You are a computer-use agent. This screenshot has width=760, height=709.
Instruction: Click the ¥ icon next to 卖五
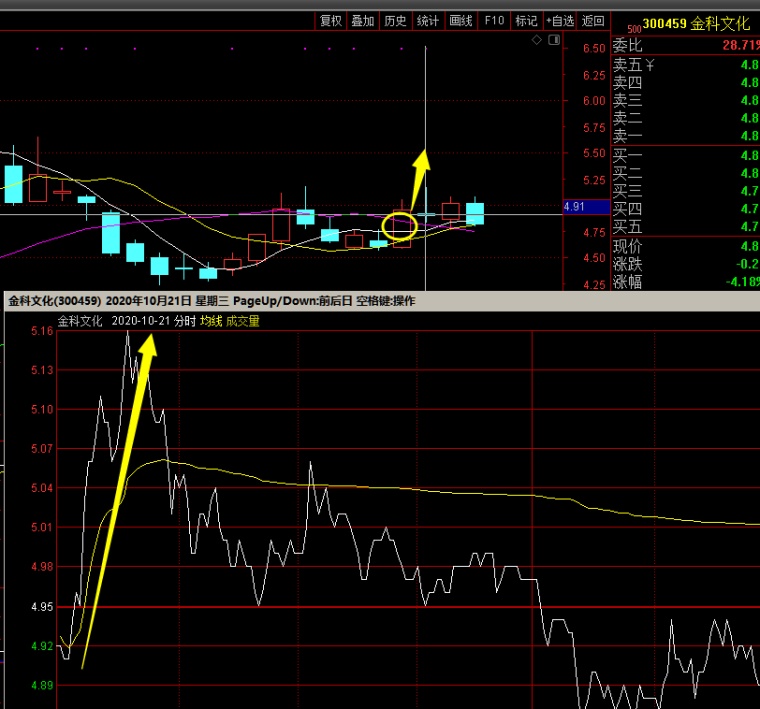650,65
